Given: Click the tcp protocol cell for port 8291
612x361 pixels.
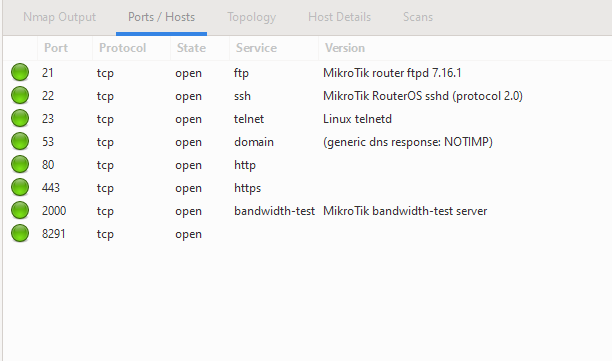Looking at the screenshot, I should pyautogui.click(x=105, y=234).
